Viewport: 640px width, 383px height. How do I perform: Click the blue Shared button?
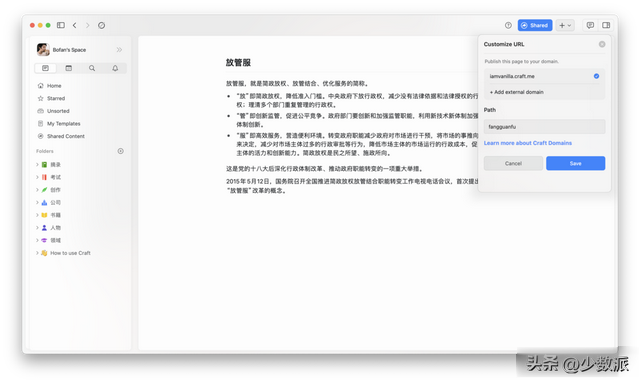535,25
